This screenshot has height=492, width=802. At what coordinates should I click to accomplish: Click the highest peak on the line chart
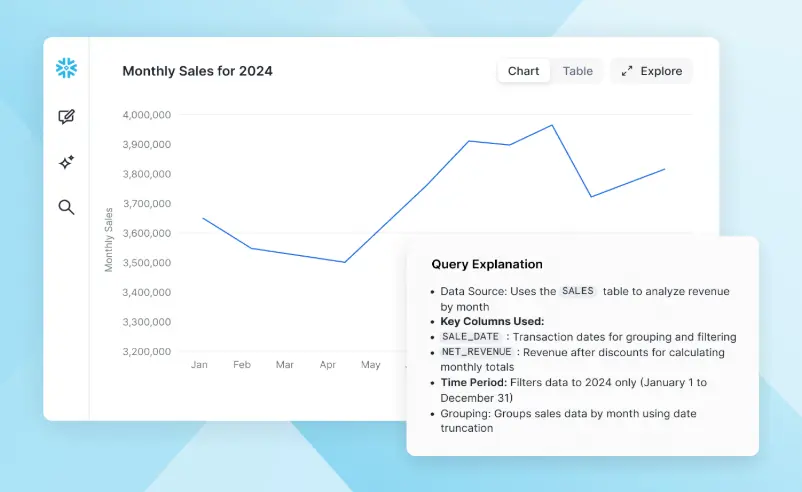click(x=552, y=125)
